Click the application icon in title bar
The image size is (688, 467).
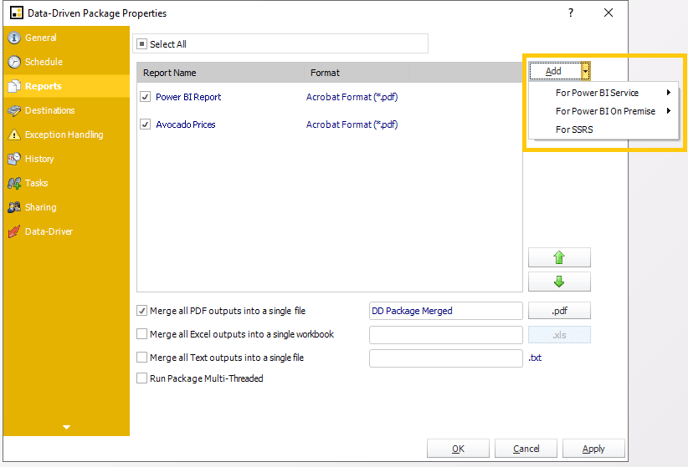click(x=16, y=13)
